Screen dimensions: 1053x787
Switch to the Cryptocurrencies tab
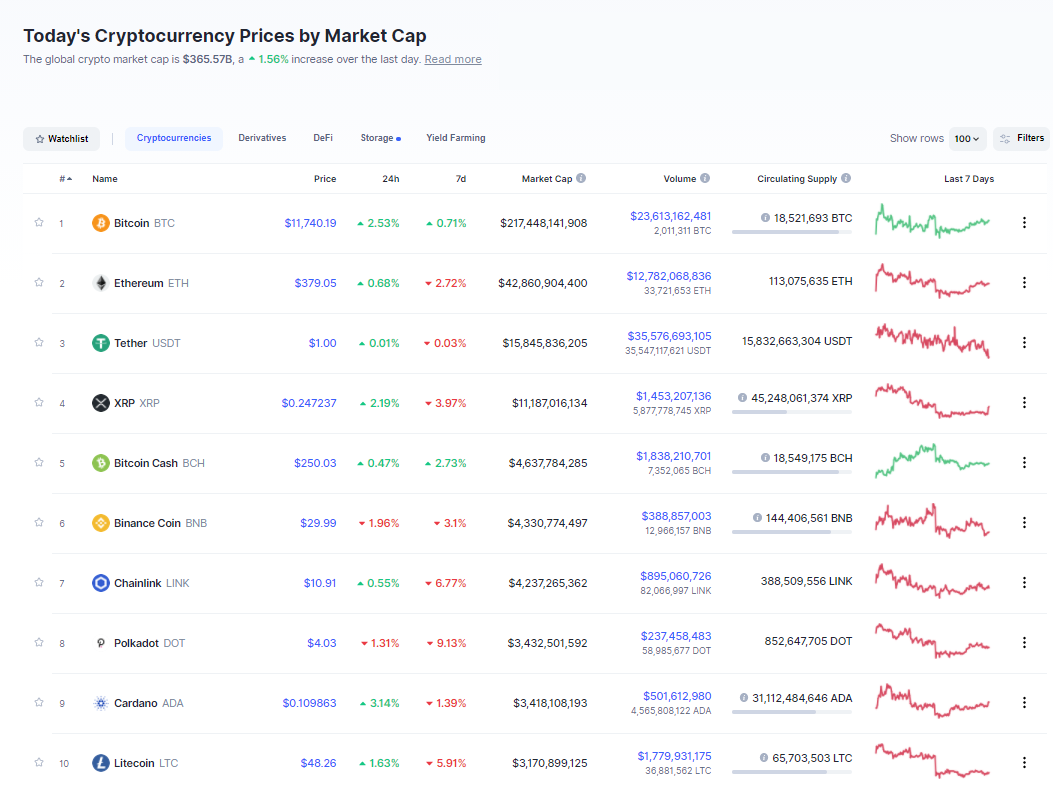(174, 138)
